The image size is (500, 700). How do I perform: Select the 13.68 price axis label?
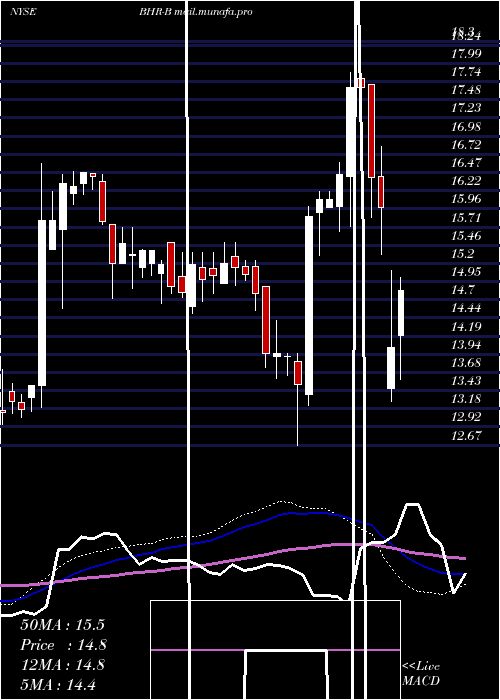pos(466,362)
